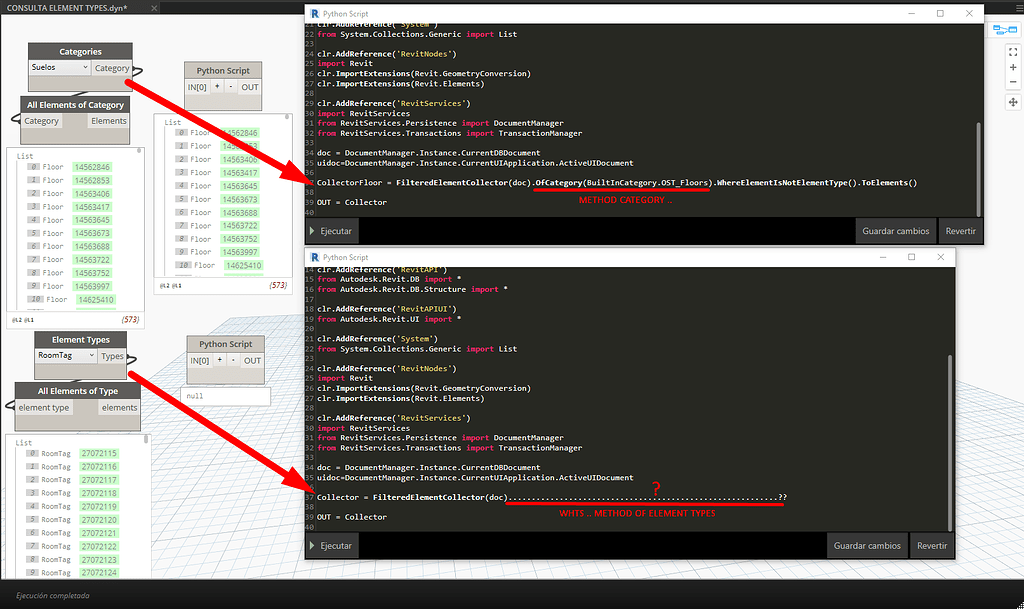1024x609 pixels.
Task: Click Revertir in the bottom editor
Action: 932,546
